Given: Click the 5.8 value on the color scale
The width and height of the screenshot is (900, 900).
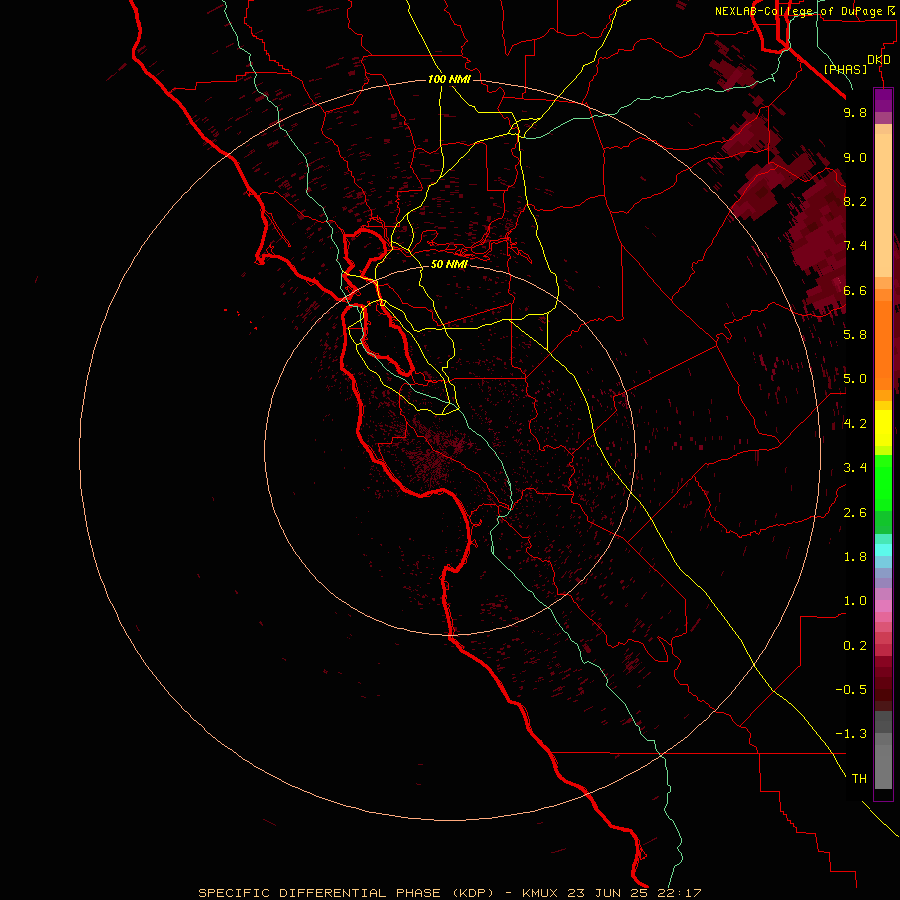Looking at the screenshot, I should coord(855,335).
